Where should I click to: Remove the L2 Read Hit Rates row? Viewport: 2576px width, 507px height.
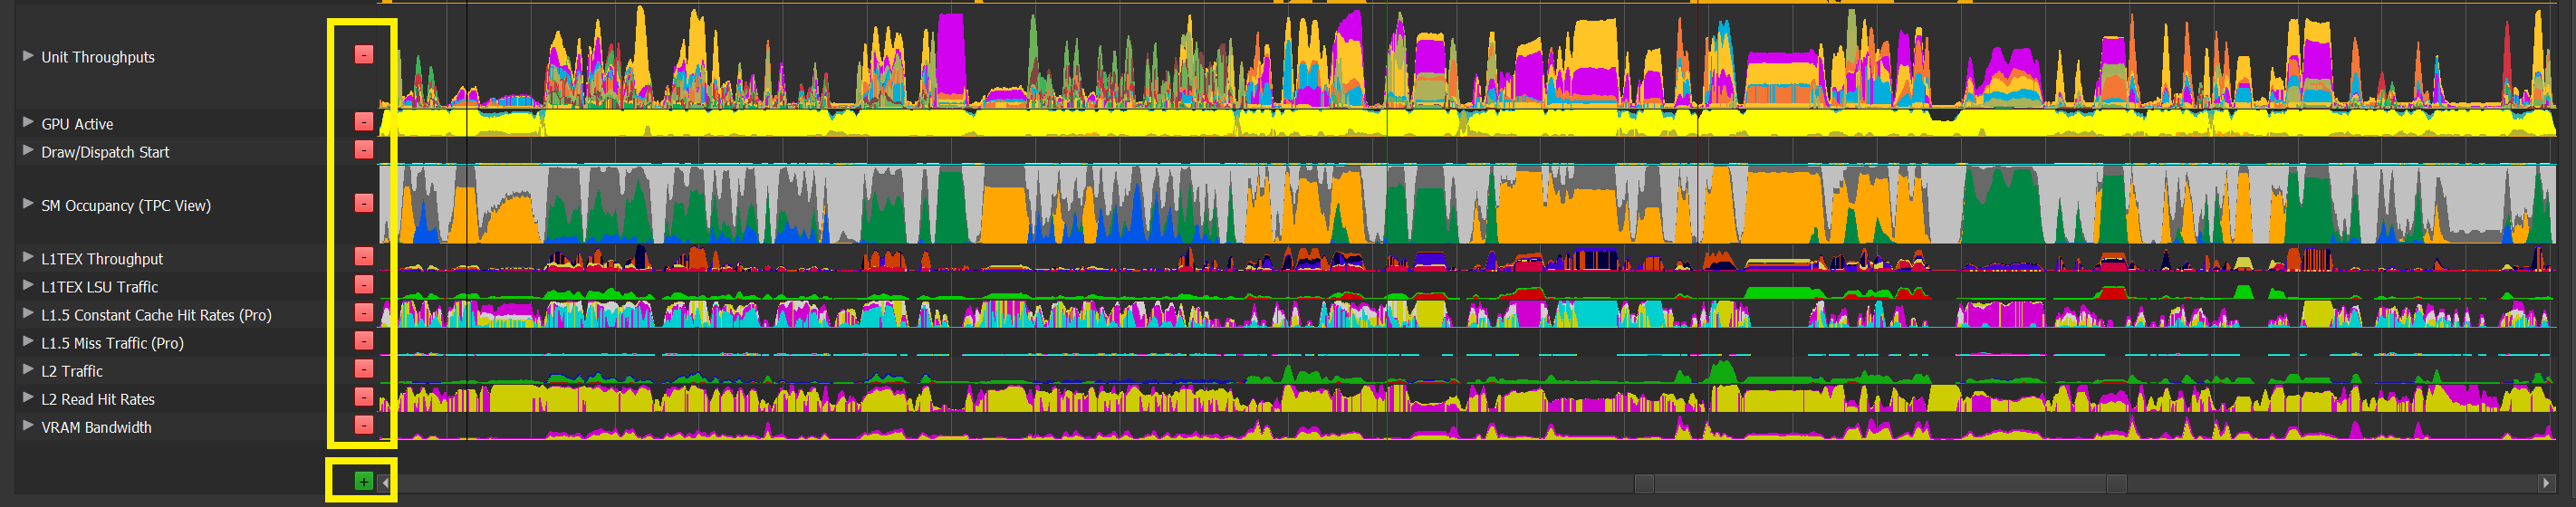pyautogui.click(x=364, y=397)
